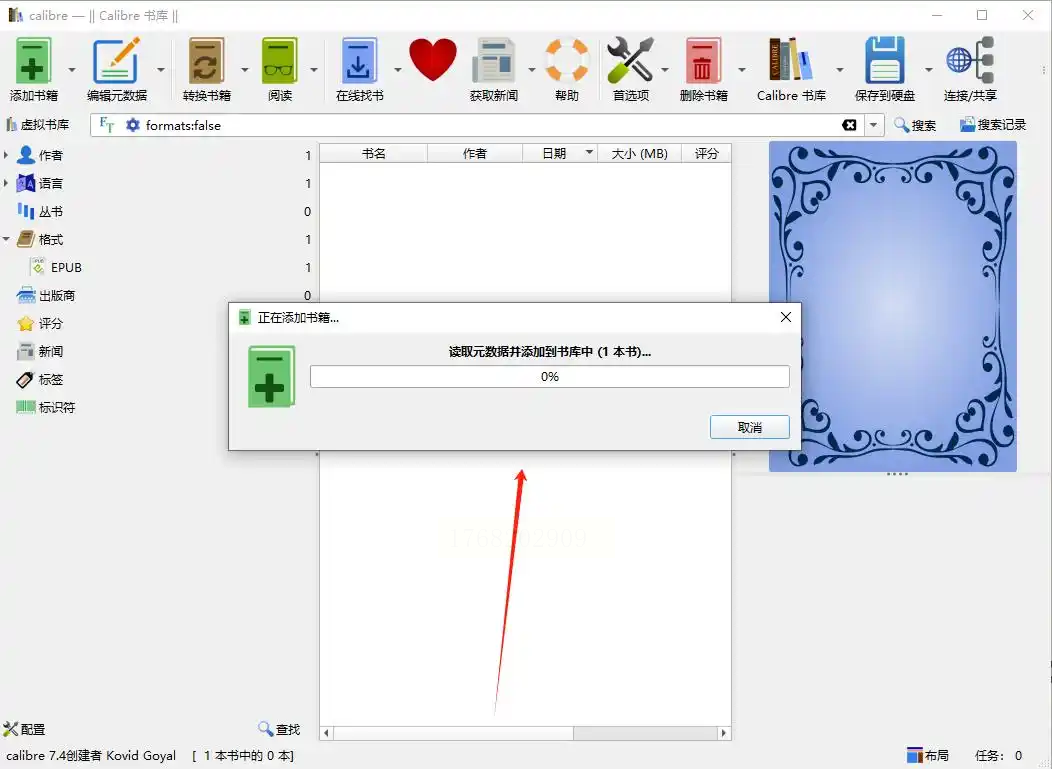The width and height of the screenshot is (1052, 769).
Task: Sort by 作者 column header
Action: point(474,154)
